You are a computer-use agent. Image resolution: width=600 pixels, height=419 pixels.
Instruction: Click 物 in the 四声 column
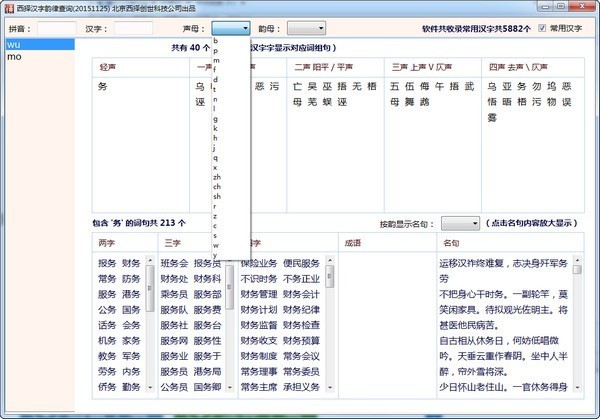point(551,102)
